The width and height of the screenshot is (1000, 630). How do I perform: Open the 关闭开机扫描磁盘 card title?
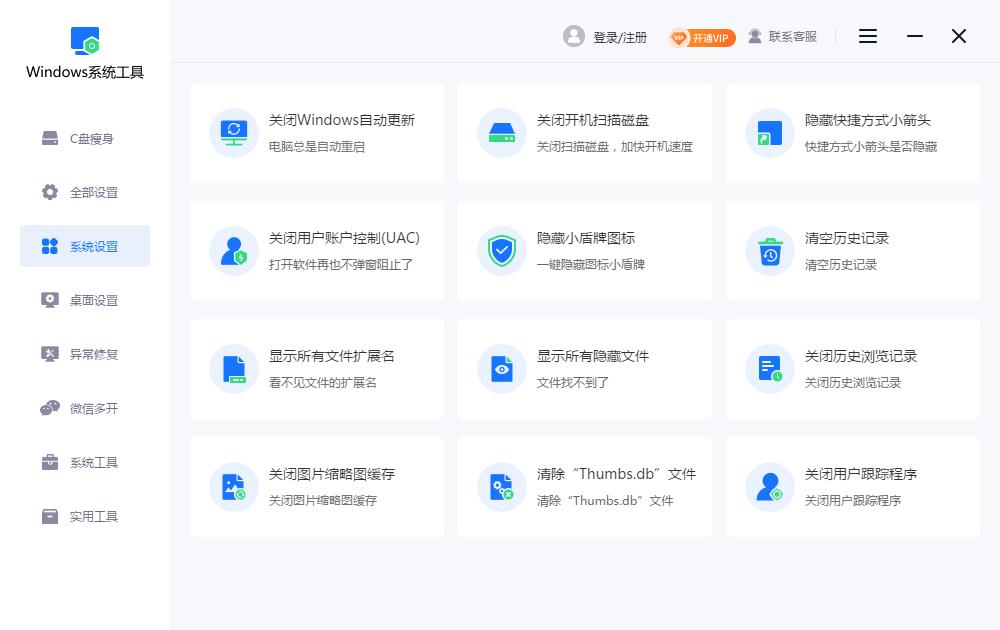point(592,120)
